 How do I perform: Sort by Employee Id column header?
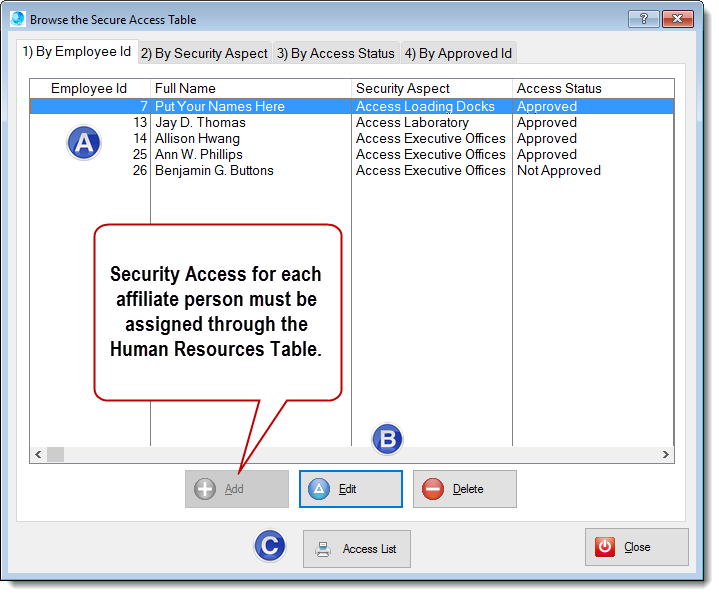coord(91,88)
